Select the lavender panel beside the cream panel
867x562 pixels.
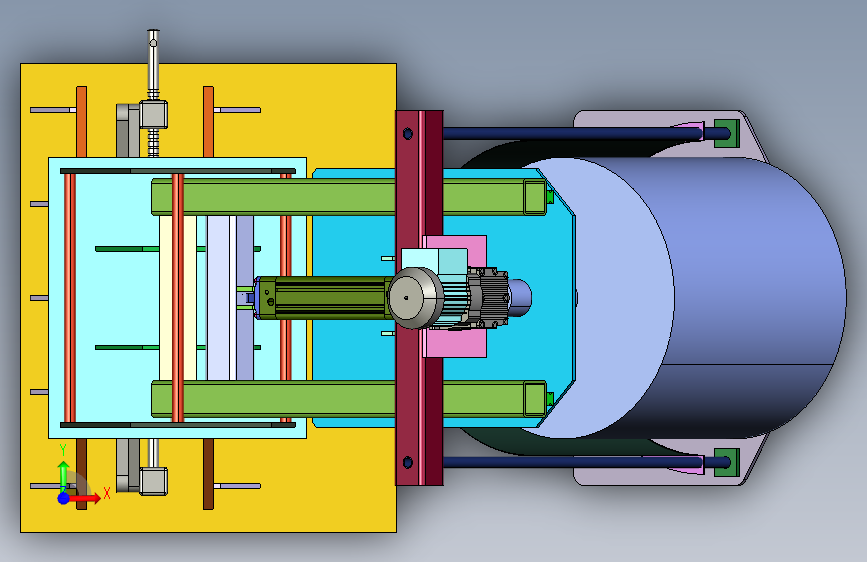coord(218,299)
